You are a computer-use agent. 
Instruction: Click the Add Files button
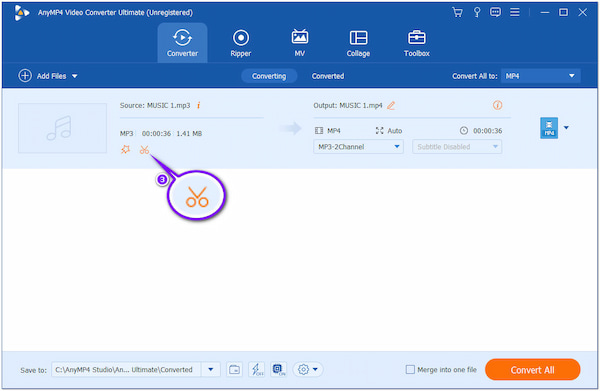47,76
